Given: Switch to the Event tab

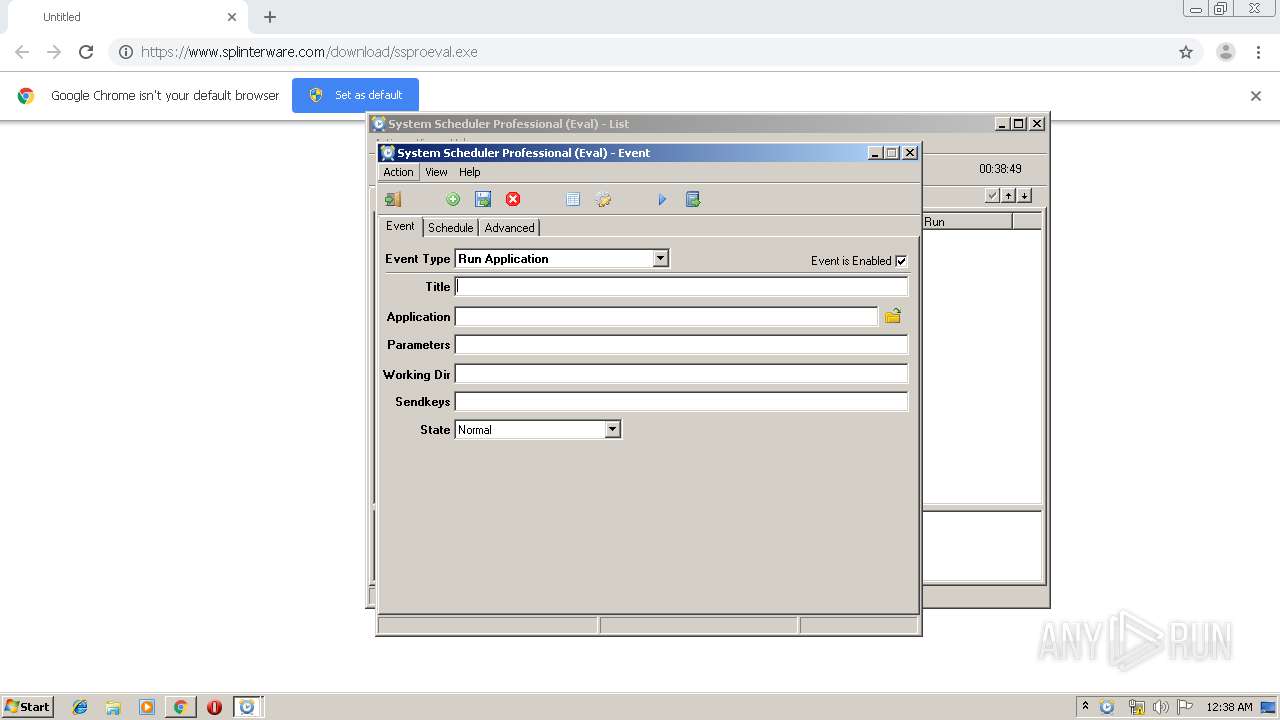Looking at the screenshot, I should (400, 226).
